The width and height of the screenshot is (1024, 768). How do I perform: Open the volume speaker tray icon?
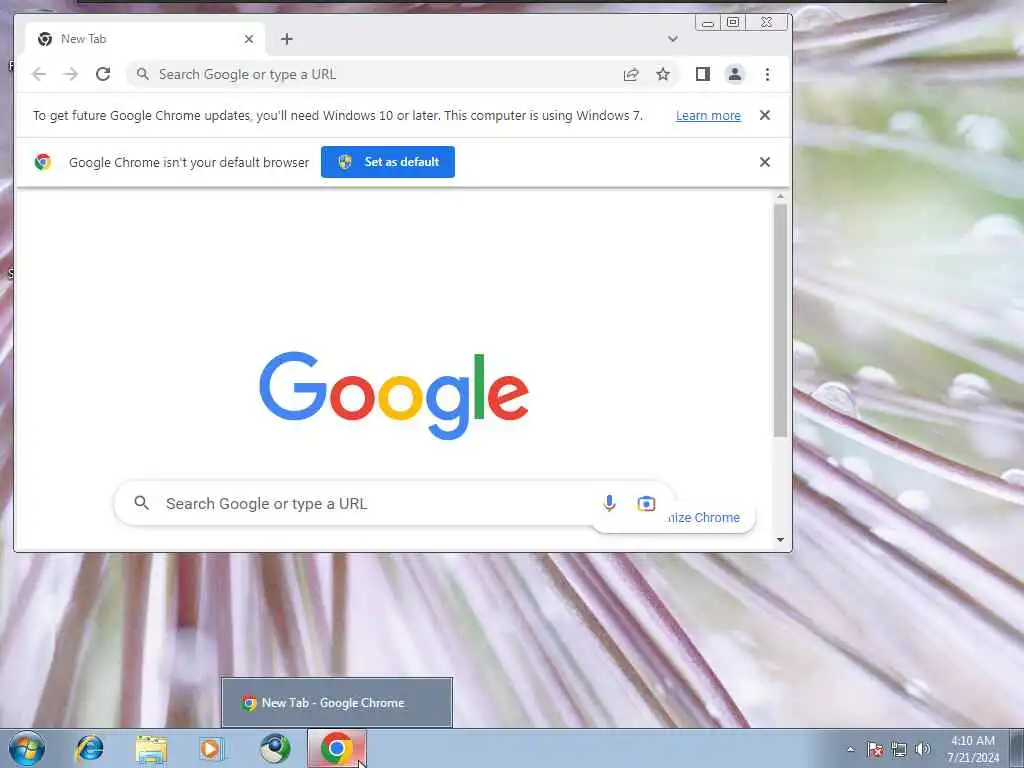[x=923, y=749]
